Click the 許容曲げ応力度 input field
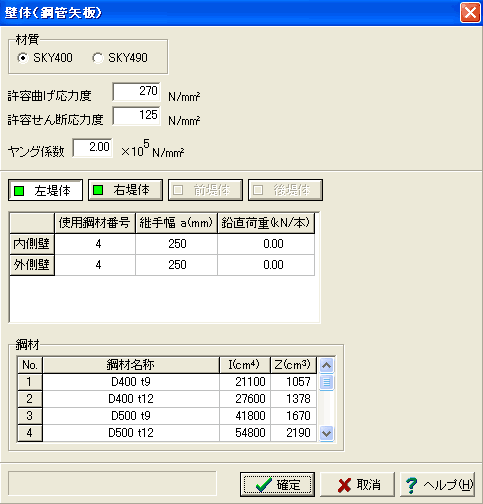483x504 pixels. pyautogui.click(x=137, y=91)
